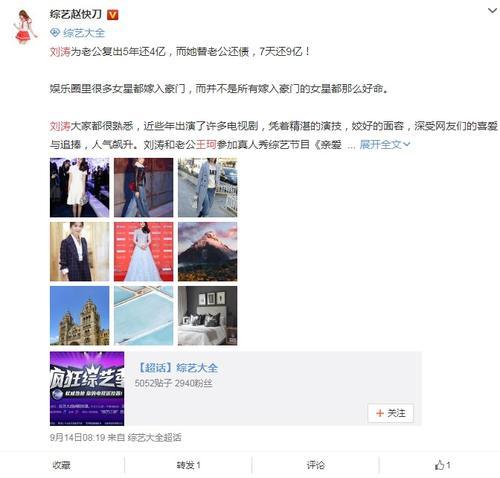This screenshot has height=478, width=500.
Task: Select the 收藏 action tab
Action: pos(62,465)
